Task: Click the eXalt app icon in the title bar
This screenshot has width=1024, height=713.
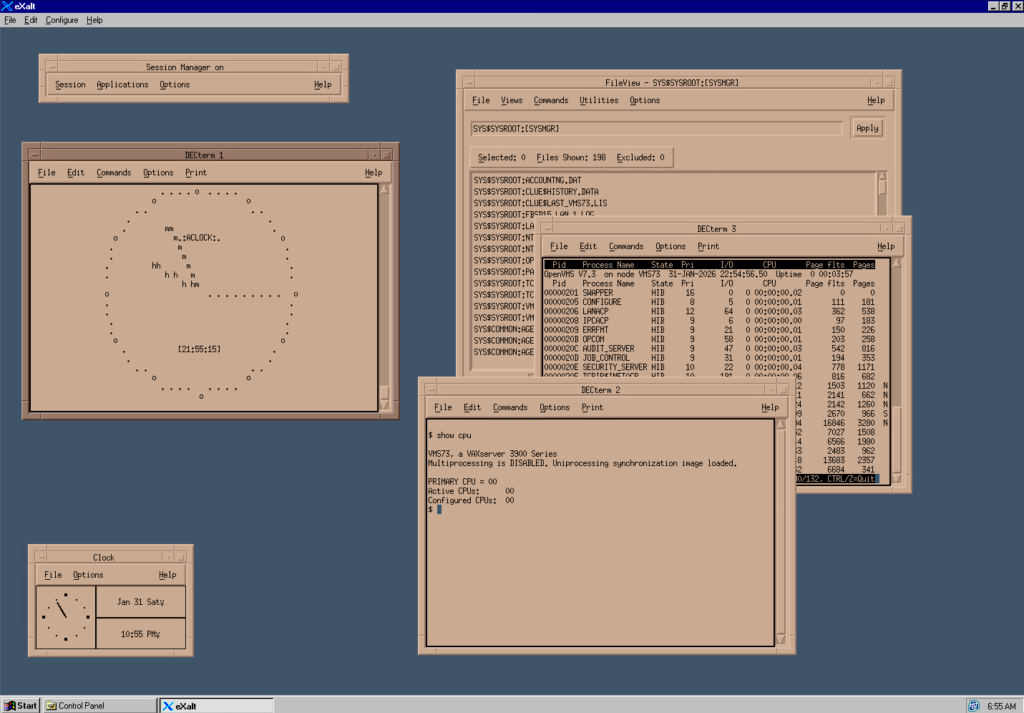Action: coord(8,6)
